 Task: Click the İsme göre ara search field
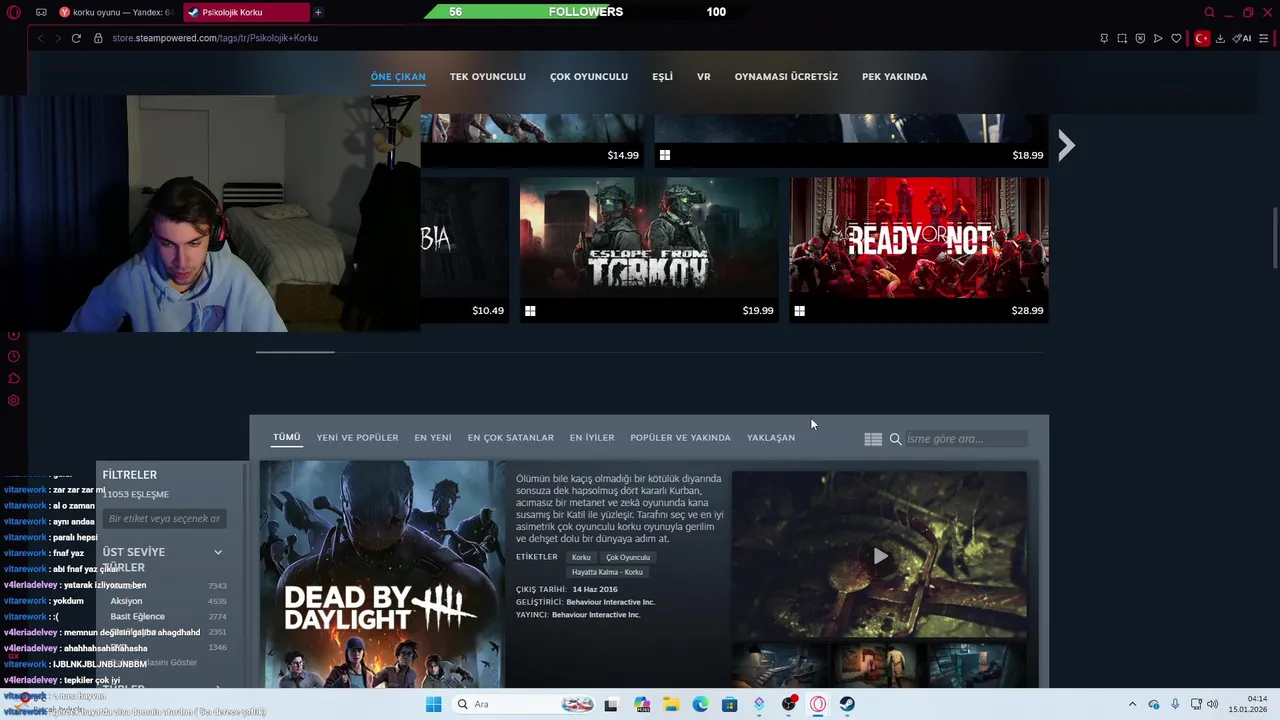tap(965, 439)
